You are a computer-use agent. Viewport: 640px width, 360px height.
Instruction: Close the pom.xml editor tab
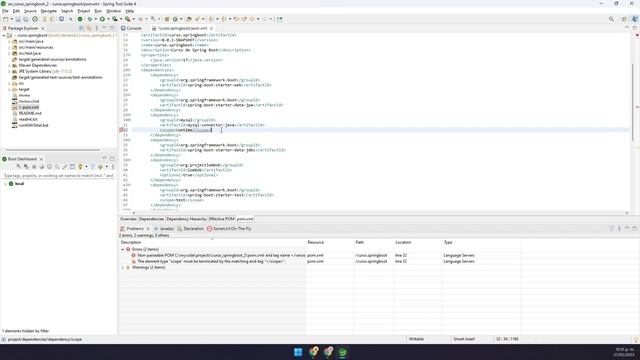(x=211, y=29)
